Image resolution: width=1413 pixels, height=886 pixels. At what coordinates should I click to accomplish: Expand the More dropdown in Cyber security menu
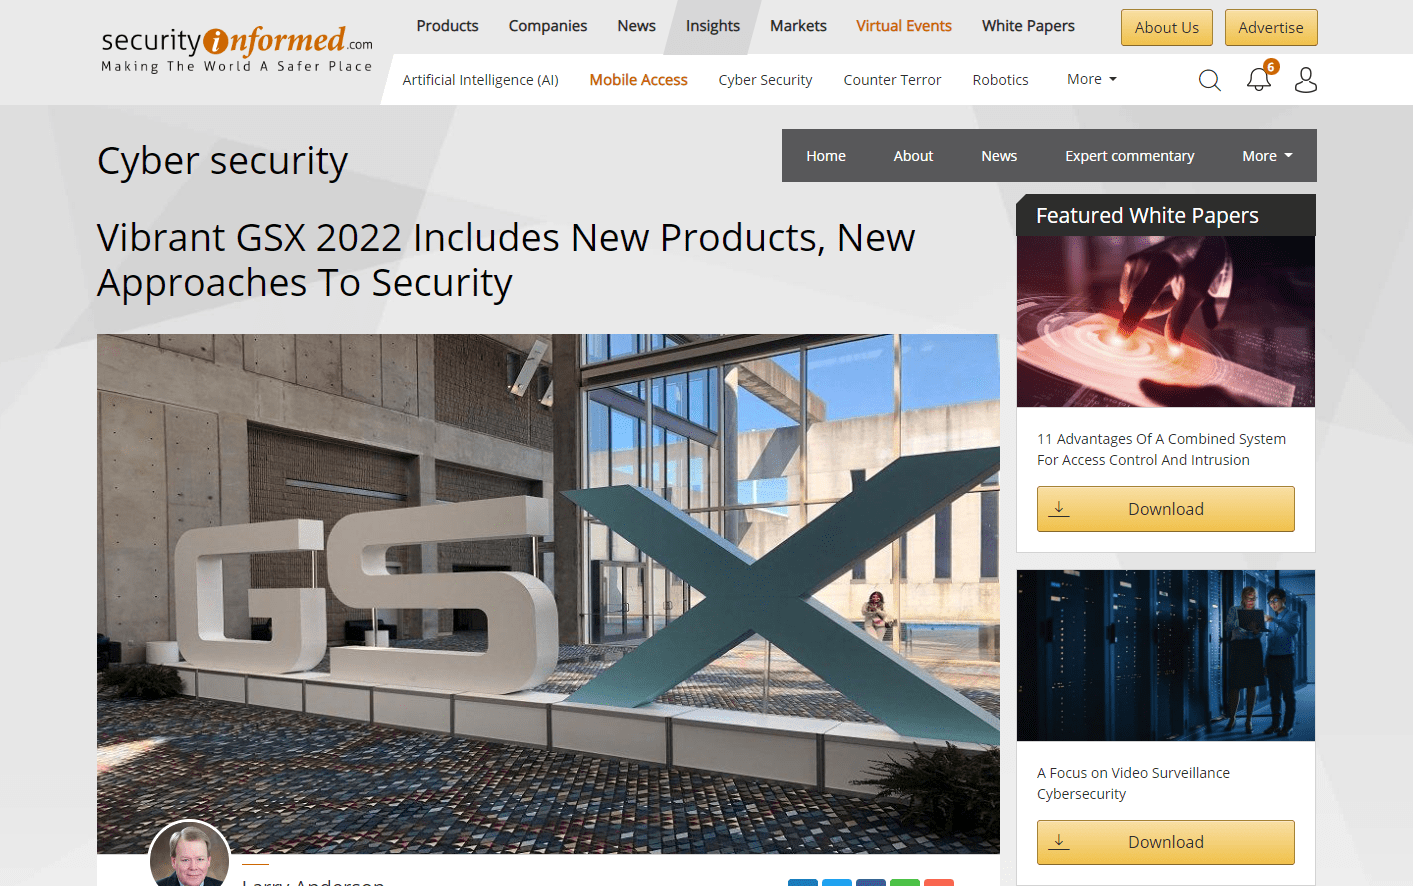(1267, 156)
